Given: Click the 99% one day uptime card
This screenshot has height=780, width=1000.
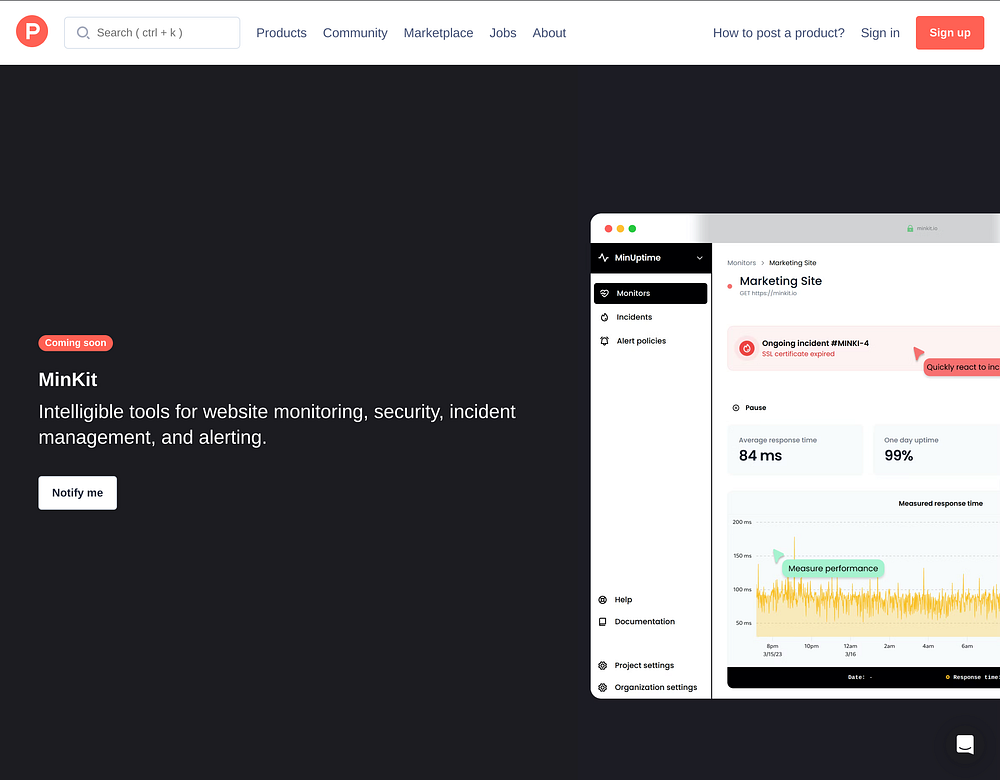Looking at the screenshot, I should (936, 449).
